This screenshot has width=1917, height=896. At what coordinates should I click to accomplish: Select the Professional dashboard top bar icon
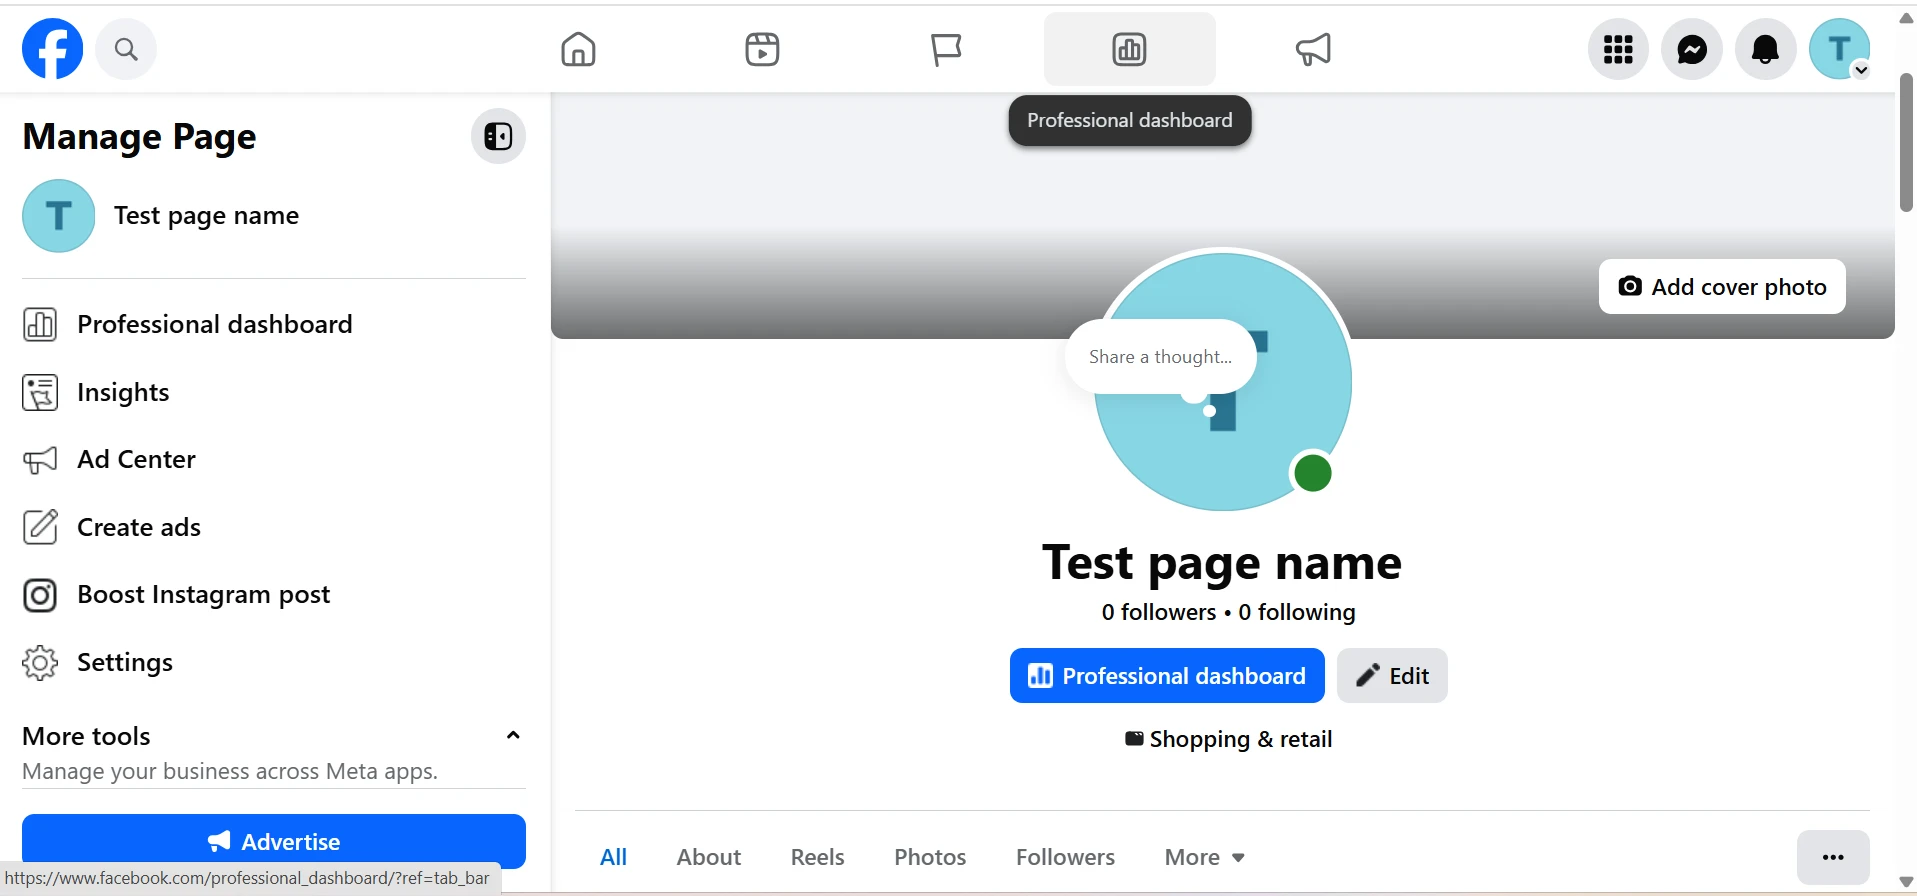pyautogui.click(x=1130, y=49)
